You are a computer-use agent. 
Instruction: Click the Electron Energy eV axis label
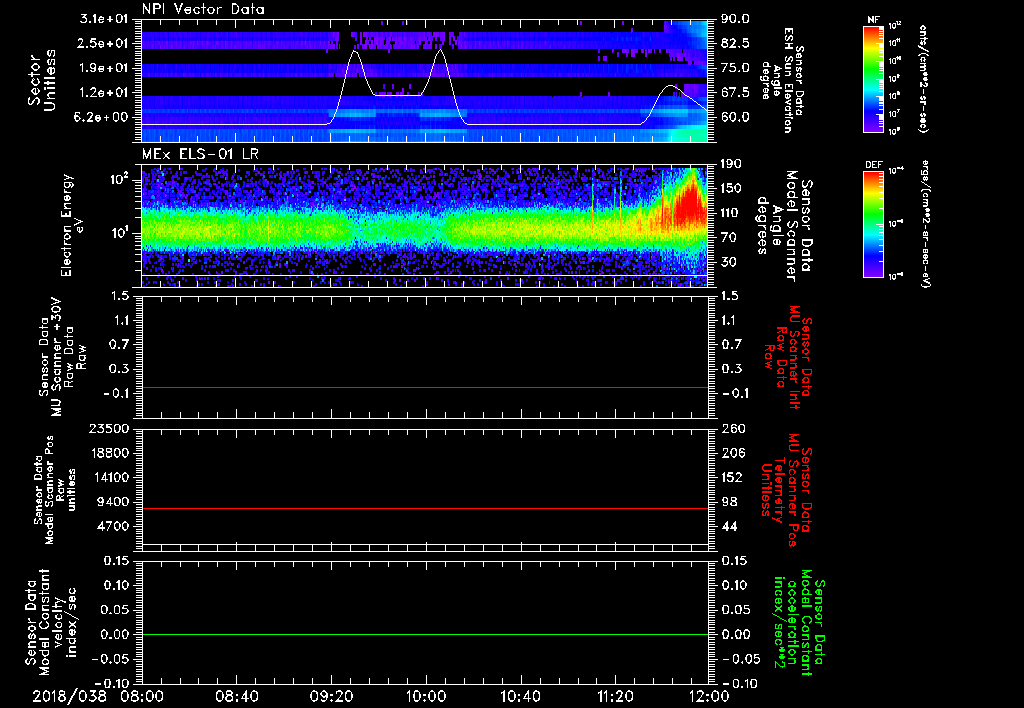[x=67, y=225]
